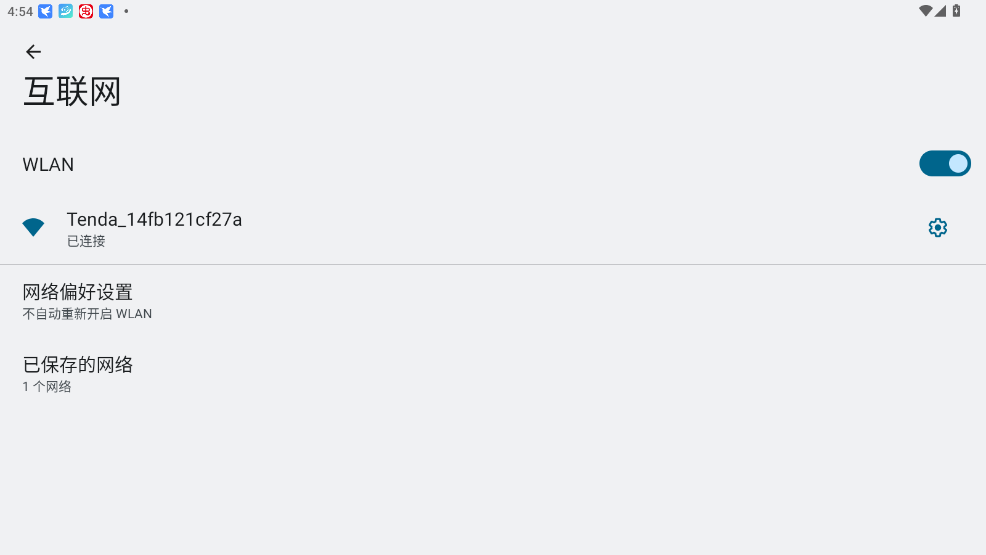This screenshot has width=986, height=555.
Task: Tap 不自动重新开启 WLAN subtitle
Action: [87, 314]
